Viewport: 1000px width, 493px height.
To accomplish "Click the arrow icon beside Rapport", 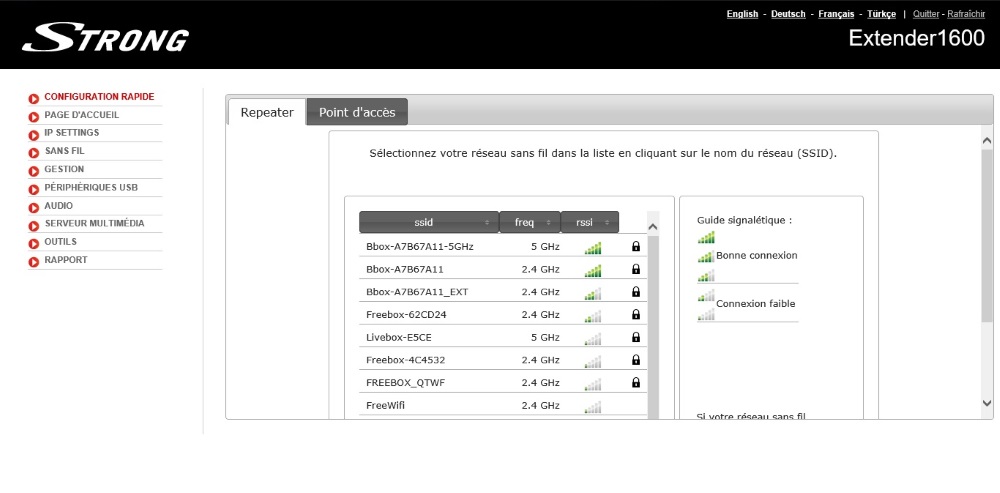I will pyautogui.click(x=34, y=262).
